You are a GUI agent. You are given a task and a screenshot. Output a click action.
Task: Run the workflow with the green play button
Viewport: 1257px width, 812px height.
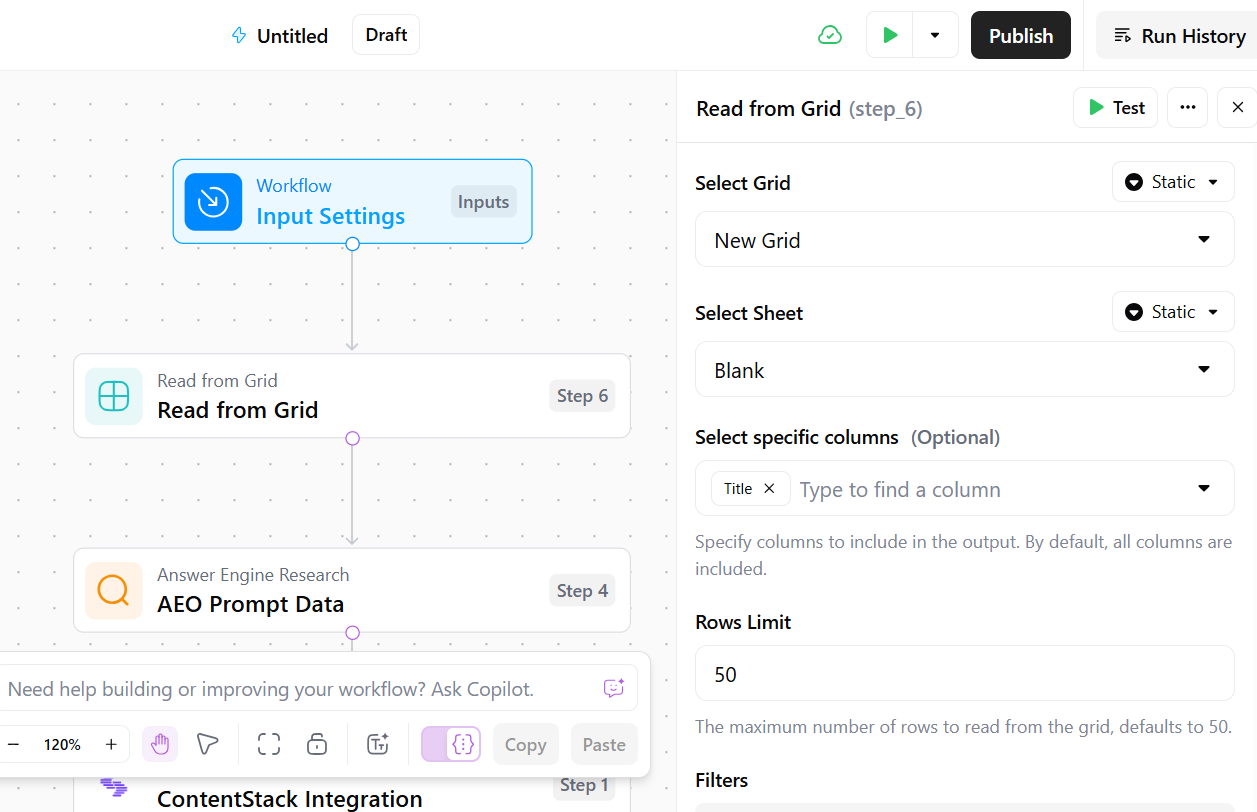[x=889, y=34]
